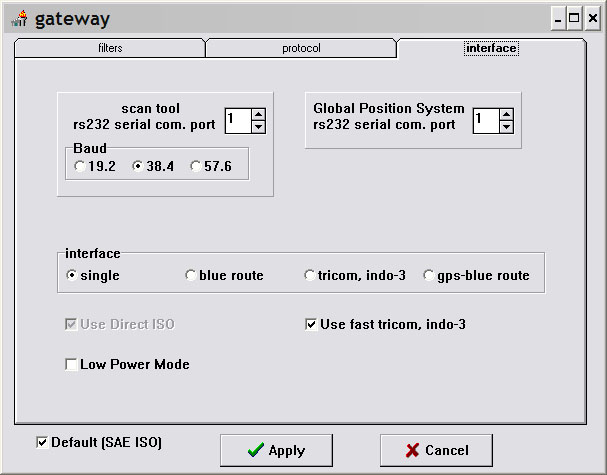This screenshot has height=475, width=607.
Task: Click the Apply button
Action: click(276, 450)
